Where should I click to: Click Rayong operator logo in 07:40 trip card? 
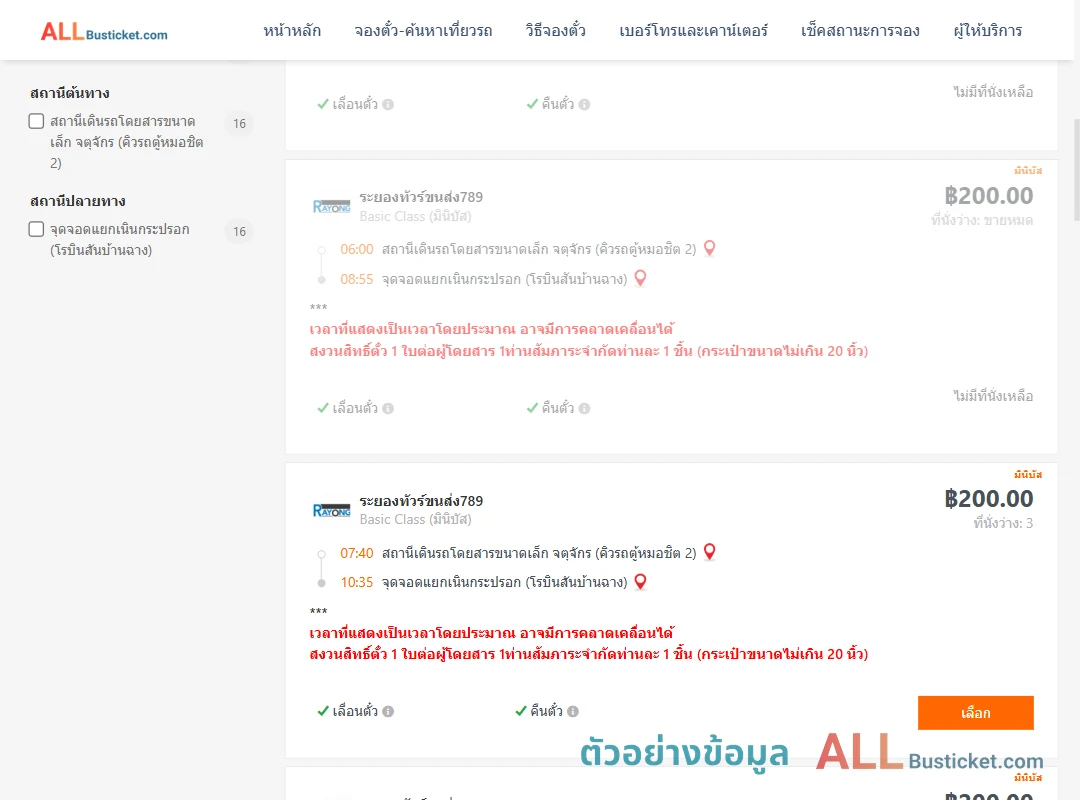pos(331,511)
